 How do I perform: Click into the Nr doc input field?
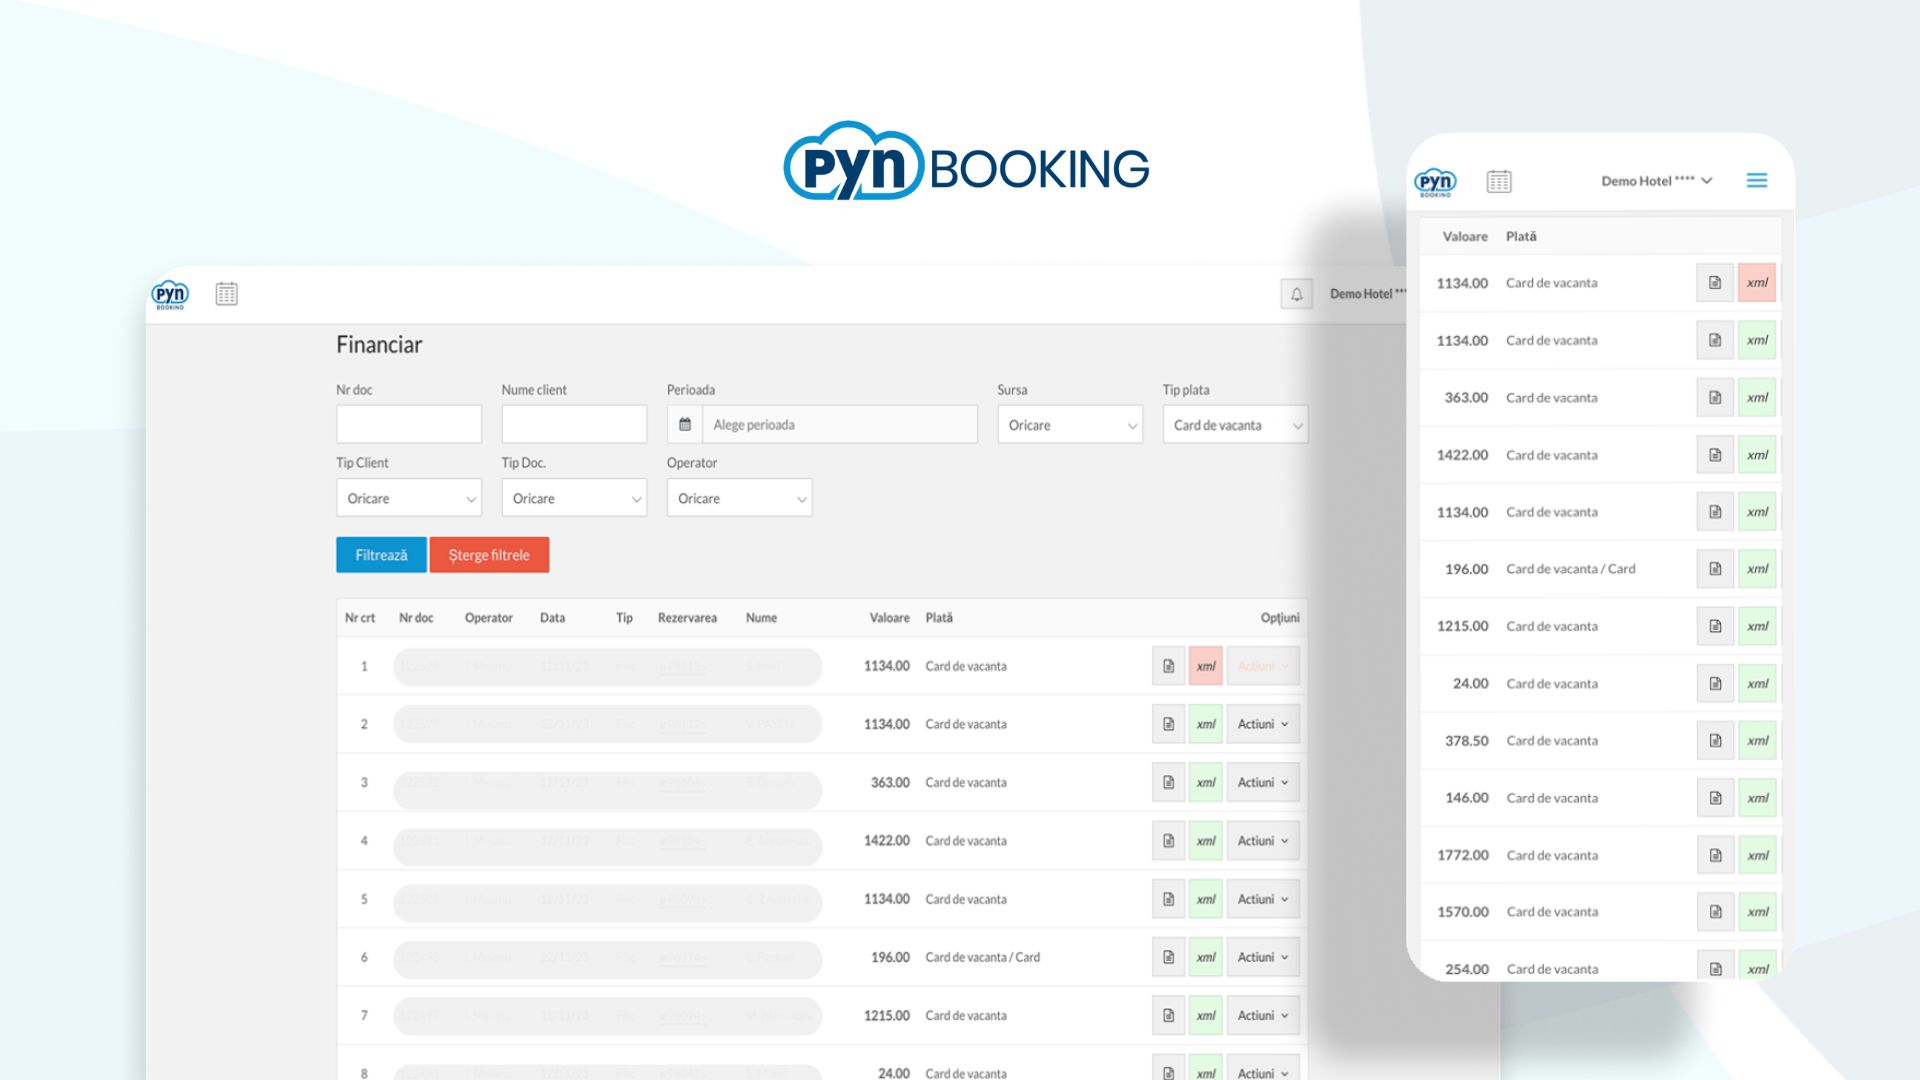point(409,425)
